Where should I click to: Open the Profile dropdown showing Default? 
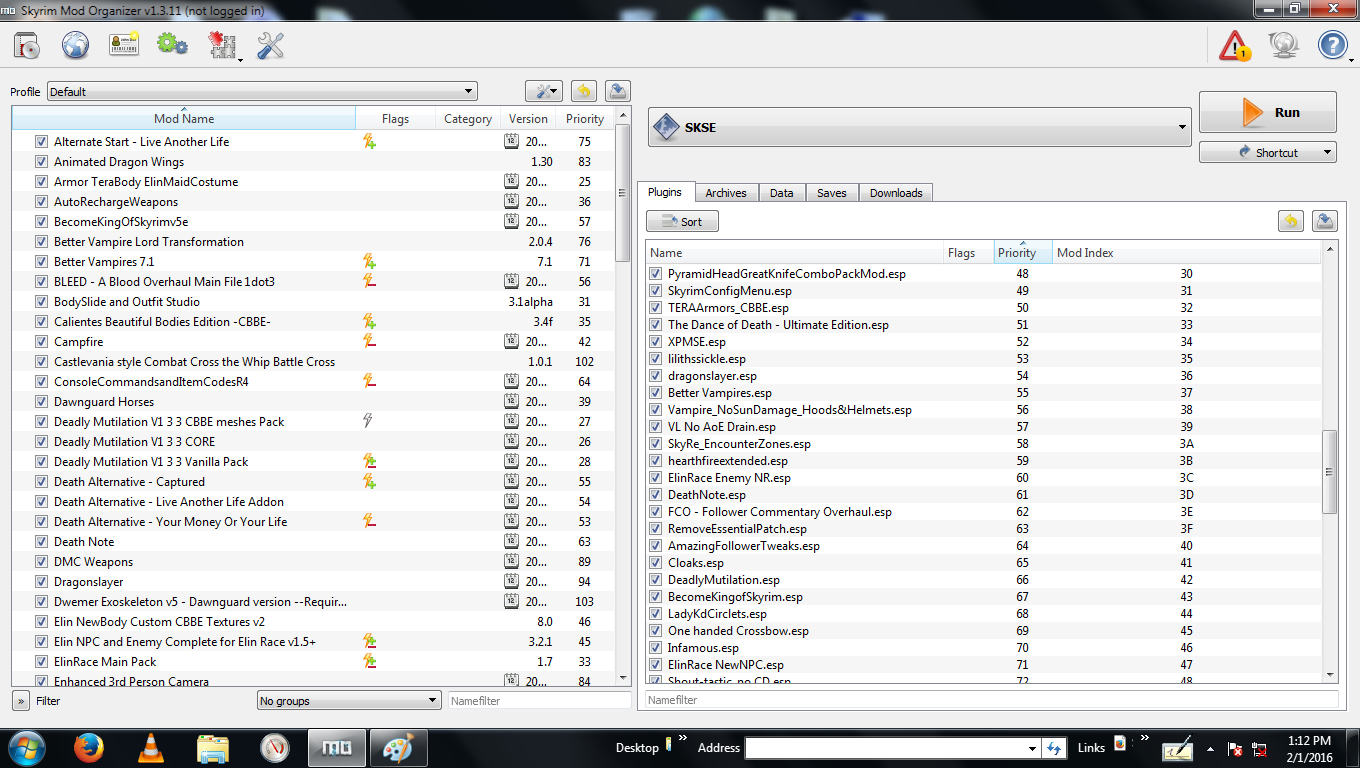pos(262,91)
